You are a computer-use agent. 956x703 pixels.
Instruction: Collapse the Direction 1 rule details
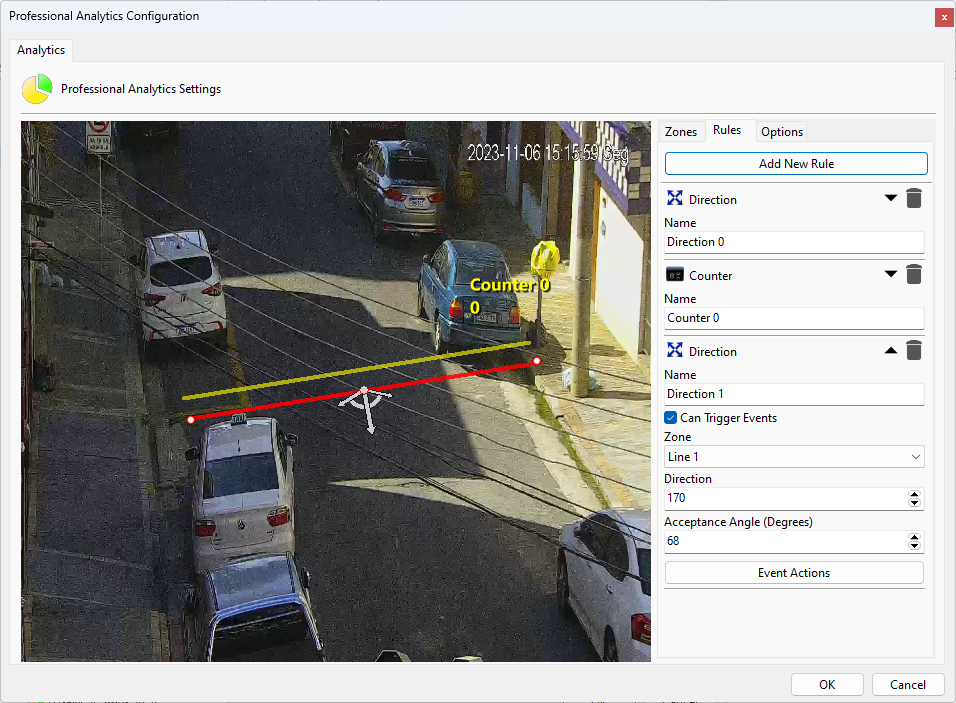tap(891, 351)
